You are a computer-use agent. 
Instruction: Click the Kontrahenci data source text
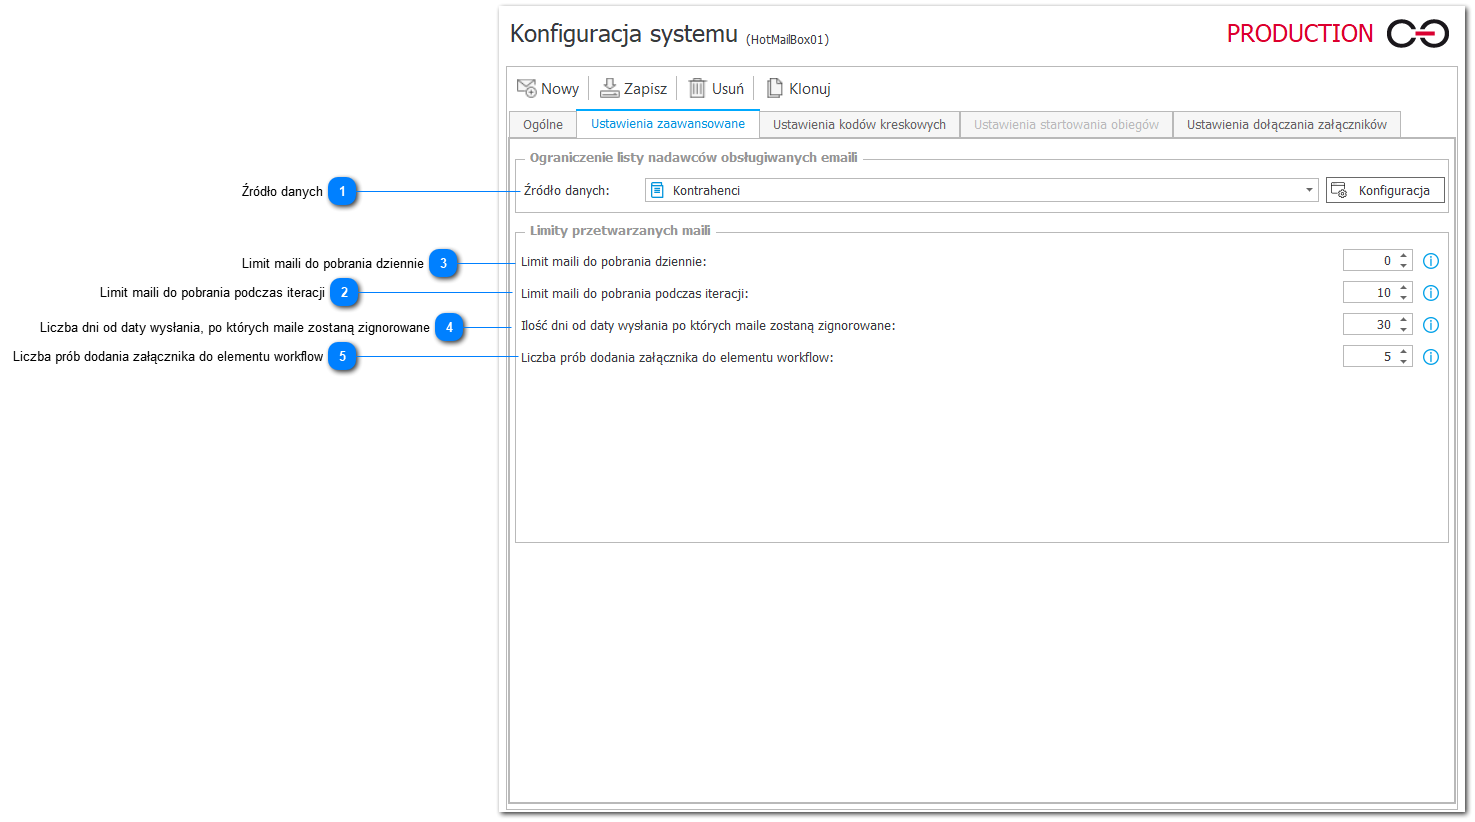tap(706, 191)
